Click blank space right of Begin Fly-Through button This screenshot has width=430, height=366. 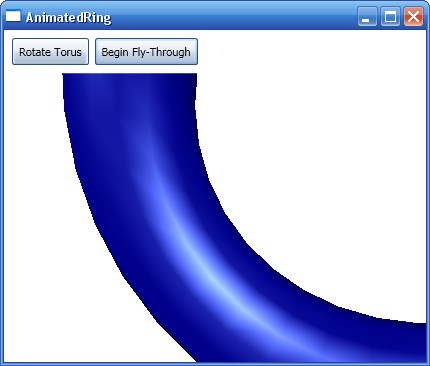pos(310,52)
